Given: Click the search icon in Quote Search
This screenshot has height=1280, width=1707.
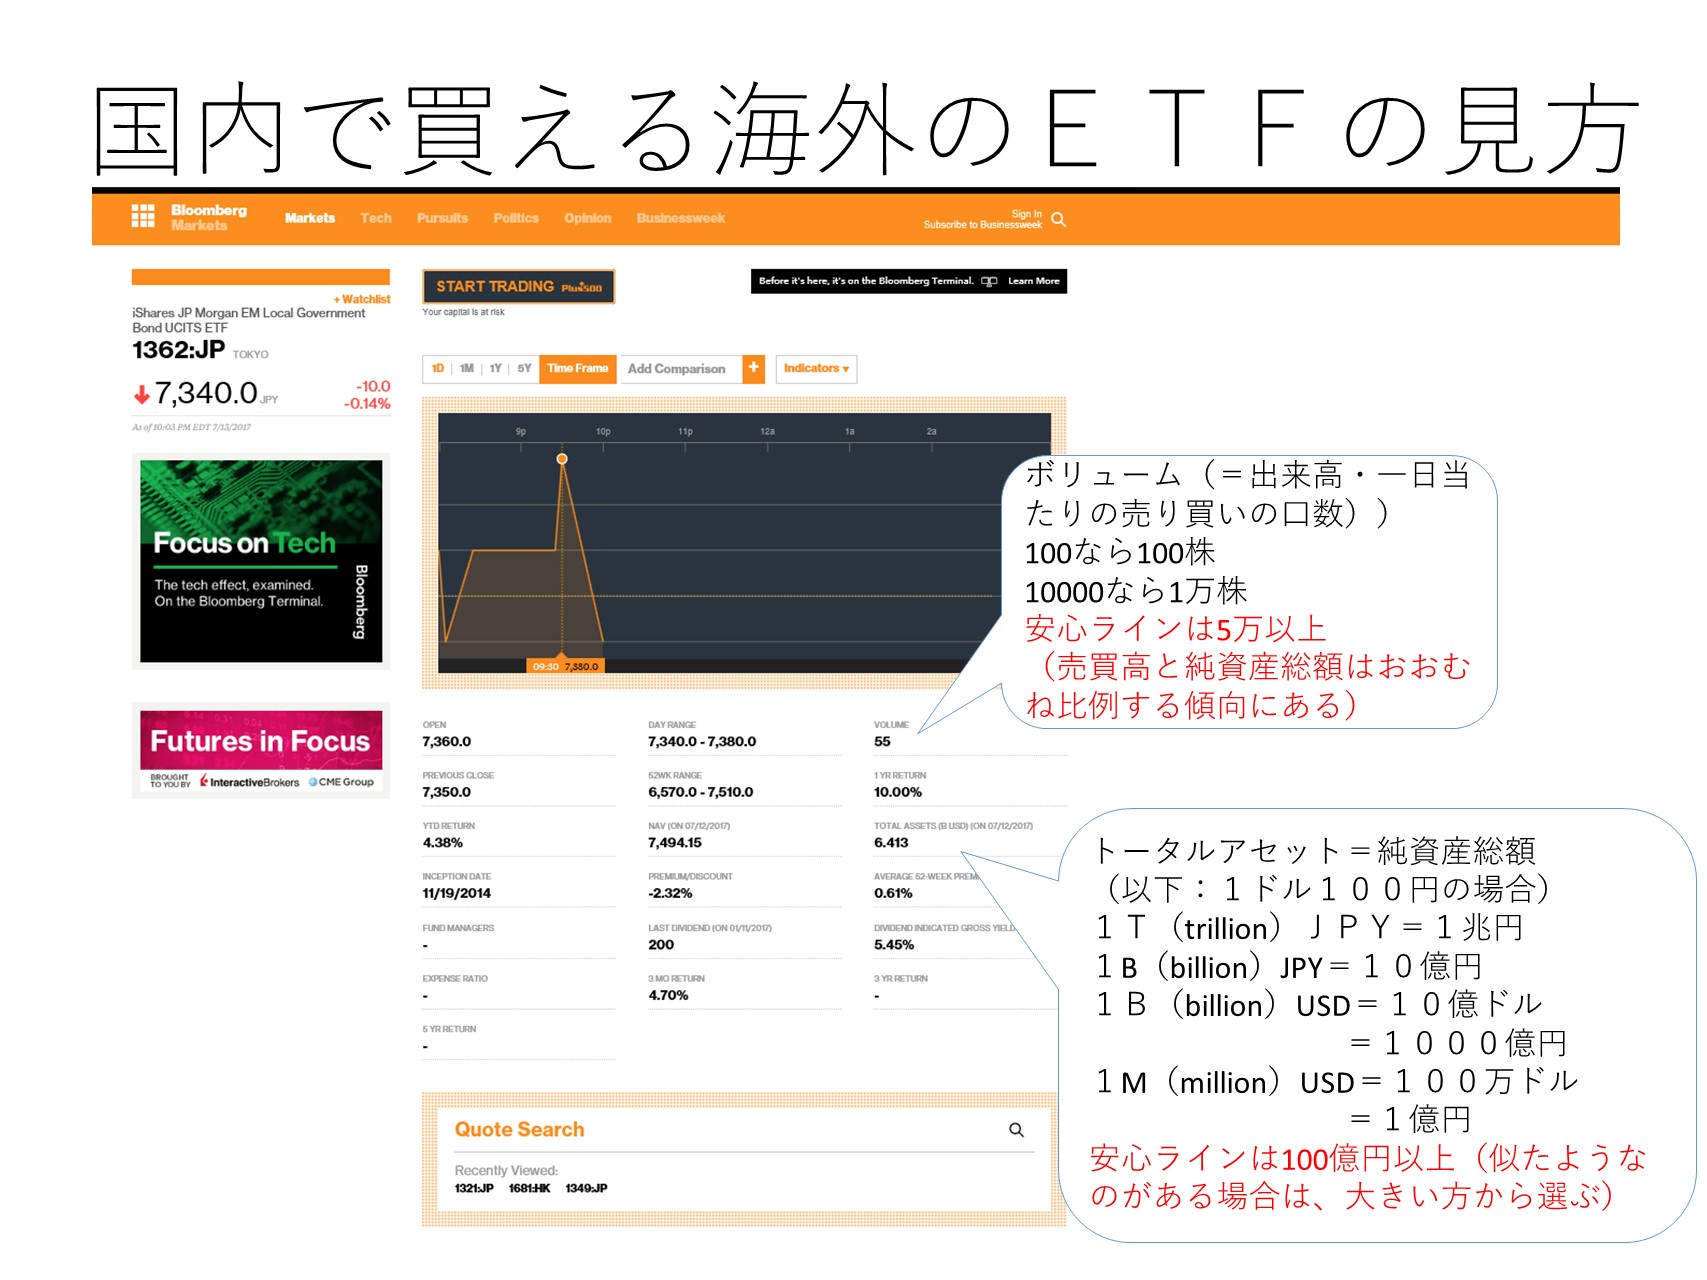Looking at the screenshot, I should pyautogui.click(x=1018, y=1130).
